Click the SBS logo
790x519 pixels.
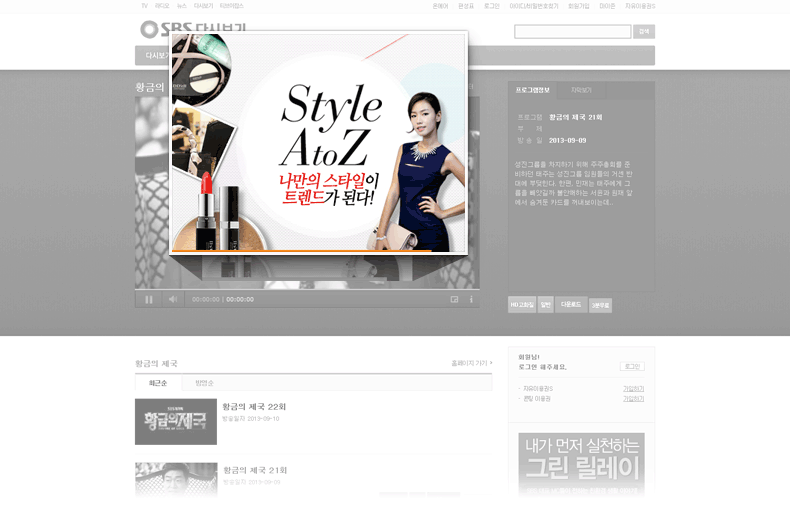click(x=193, y=28)
